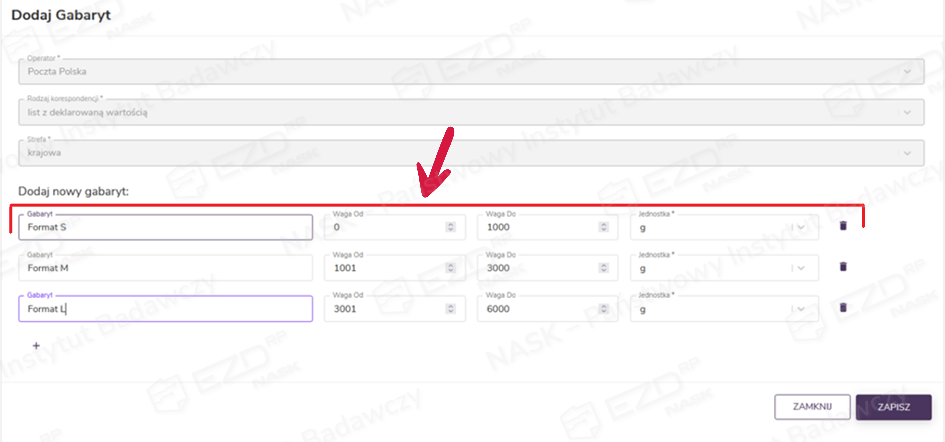Expand the Rodzaj korespondencji dropdown

coord(906,112)
